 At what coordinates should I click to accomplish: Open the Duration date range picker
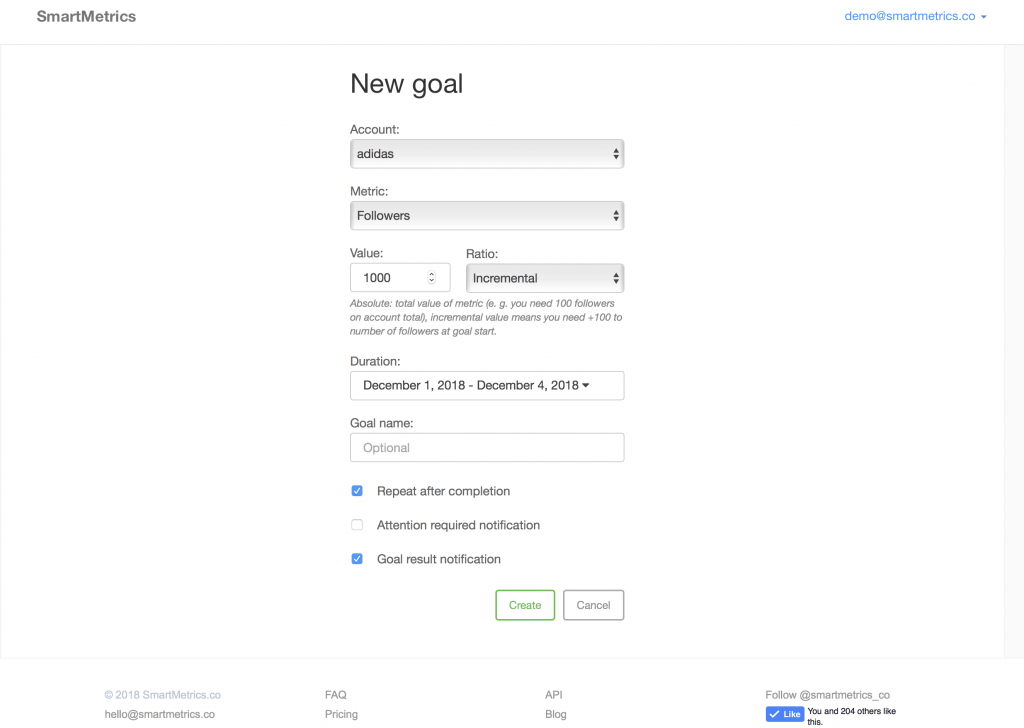tap(487, 385)
